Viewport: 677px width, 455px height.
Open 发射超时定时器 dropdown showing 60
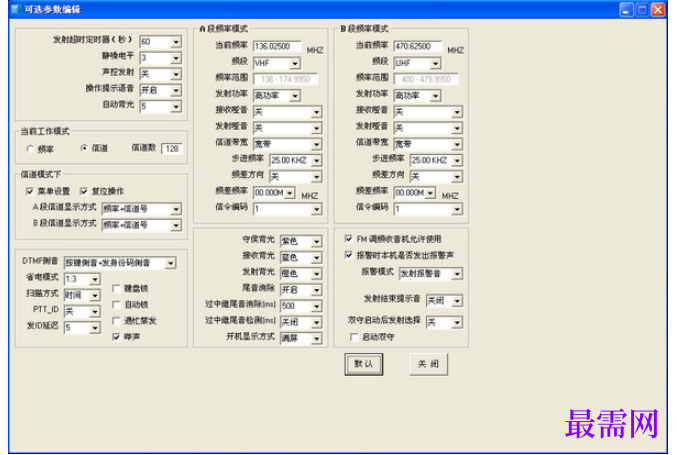pyautogui.click(x=161, y=41)
